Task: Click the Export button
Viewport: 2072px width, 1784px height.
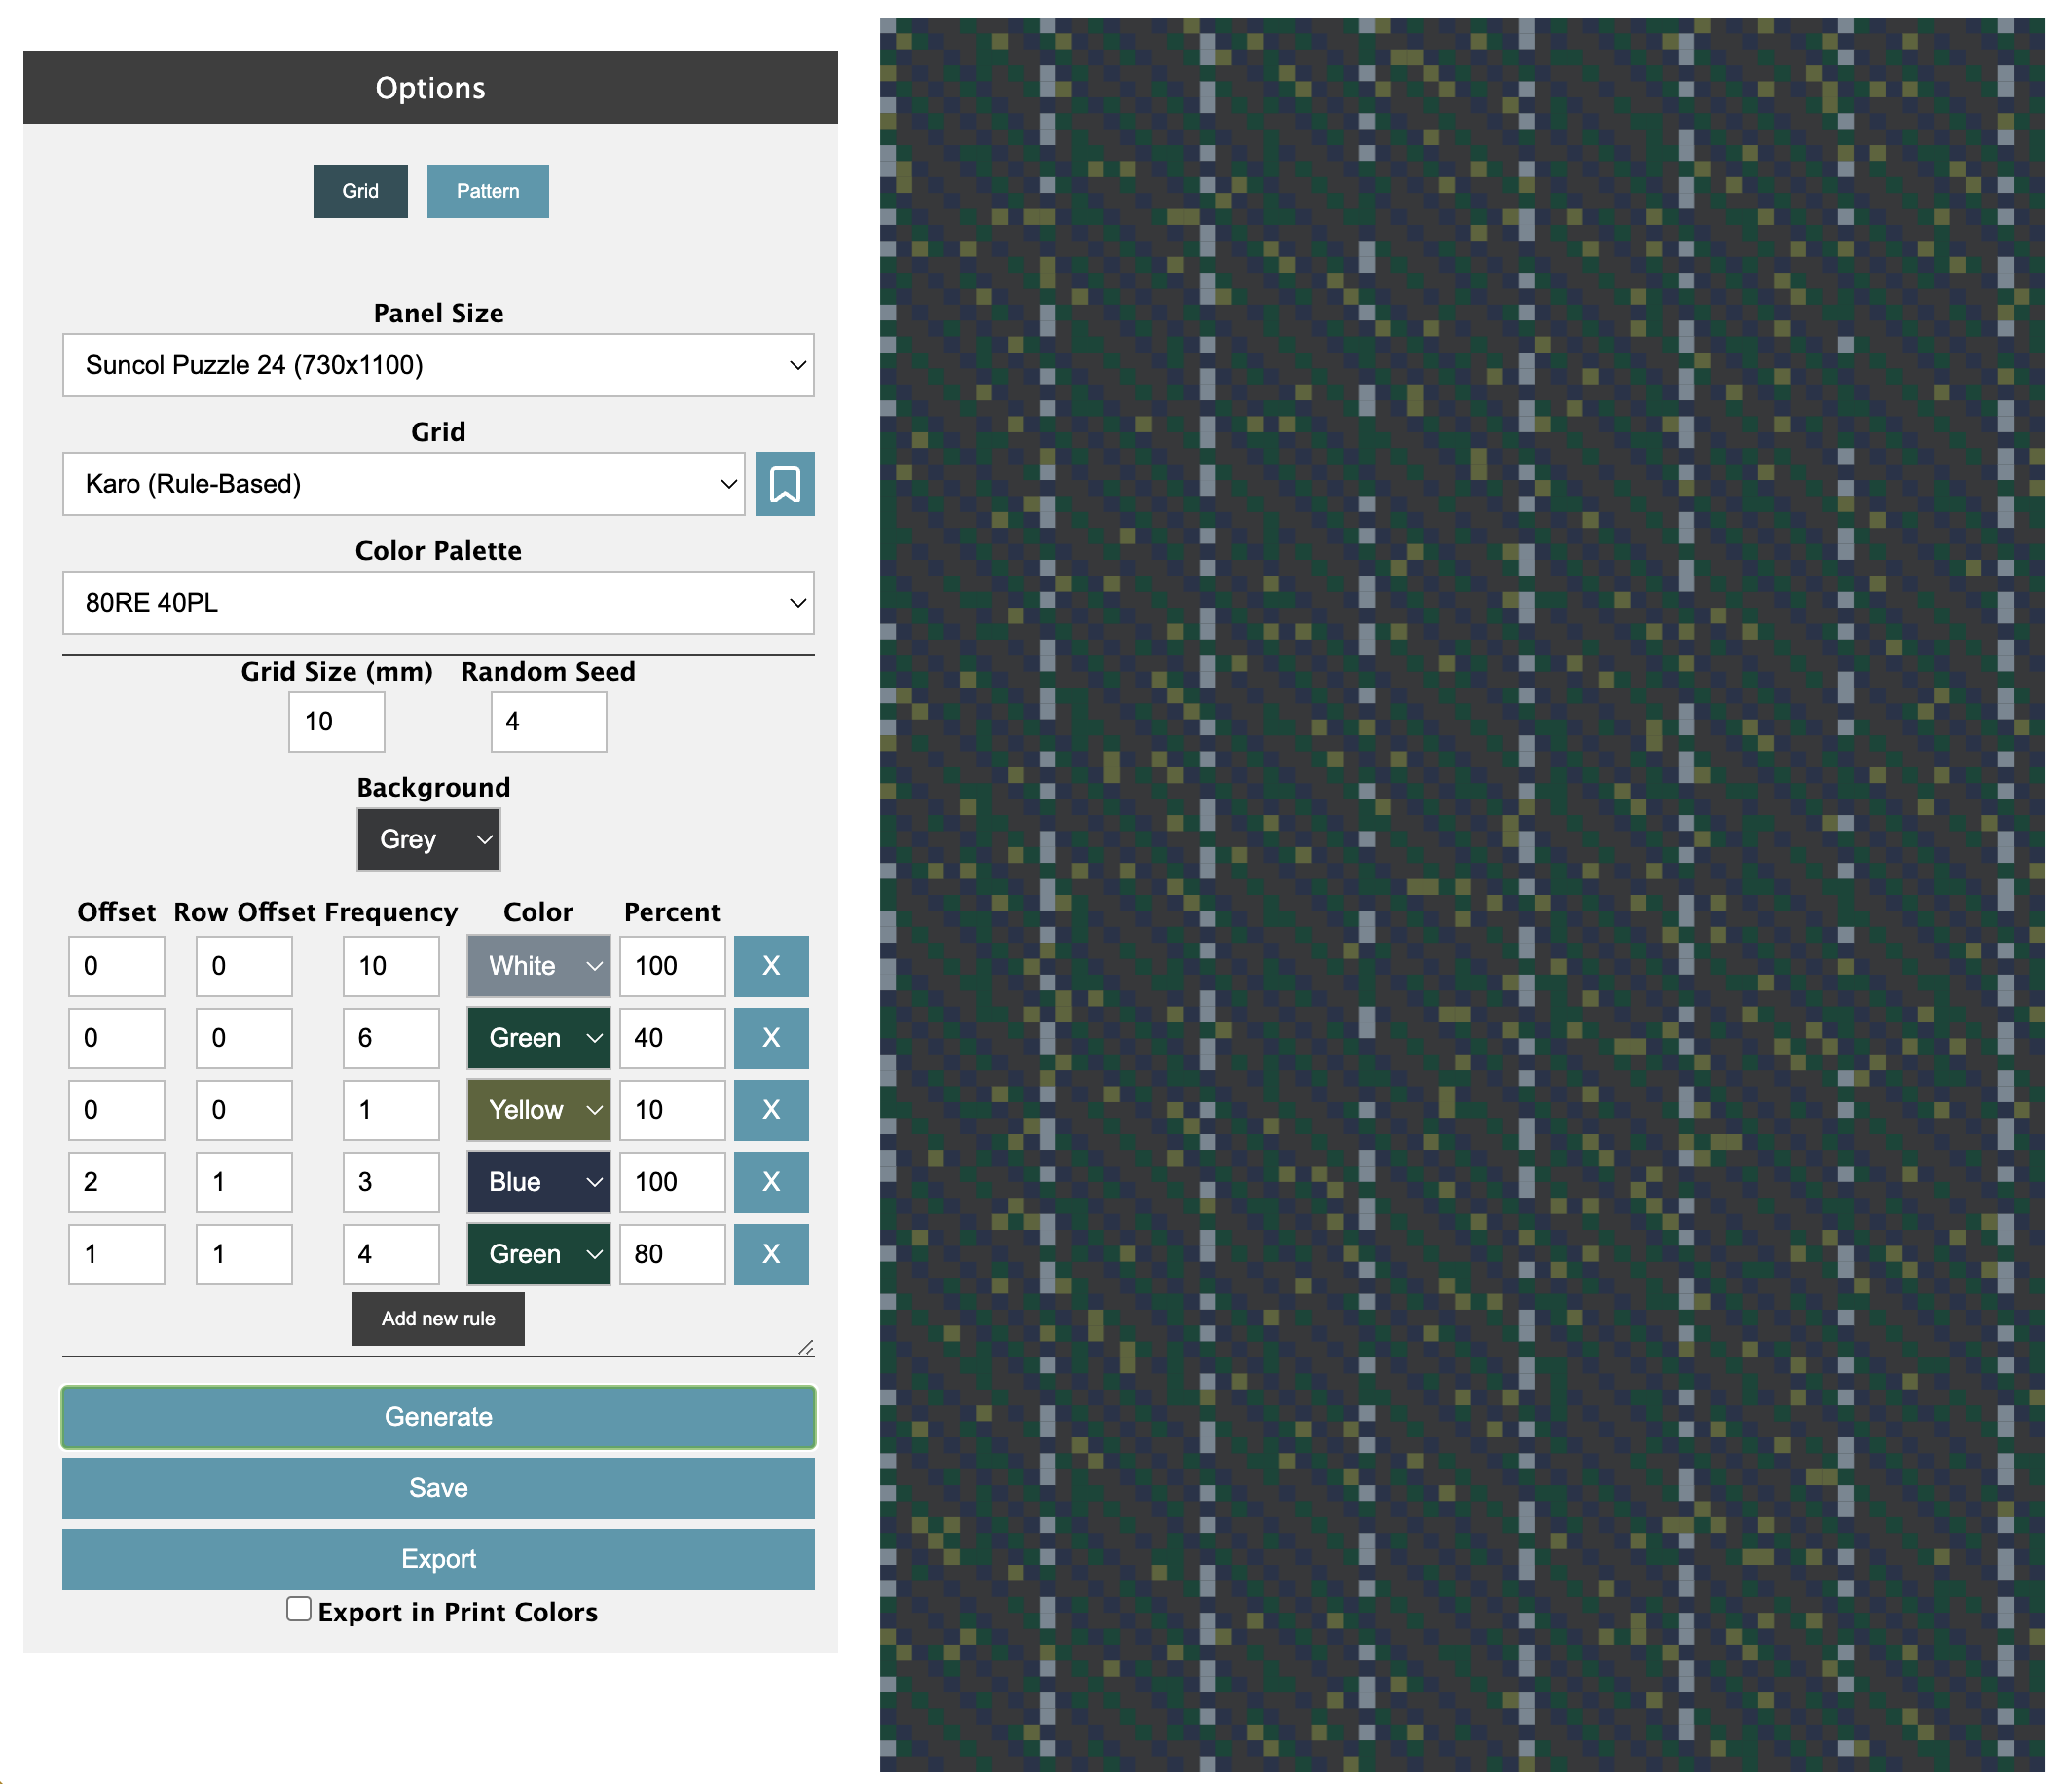Action: tap(438, 1559)
